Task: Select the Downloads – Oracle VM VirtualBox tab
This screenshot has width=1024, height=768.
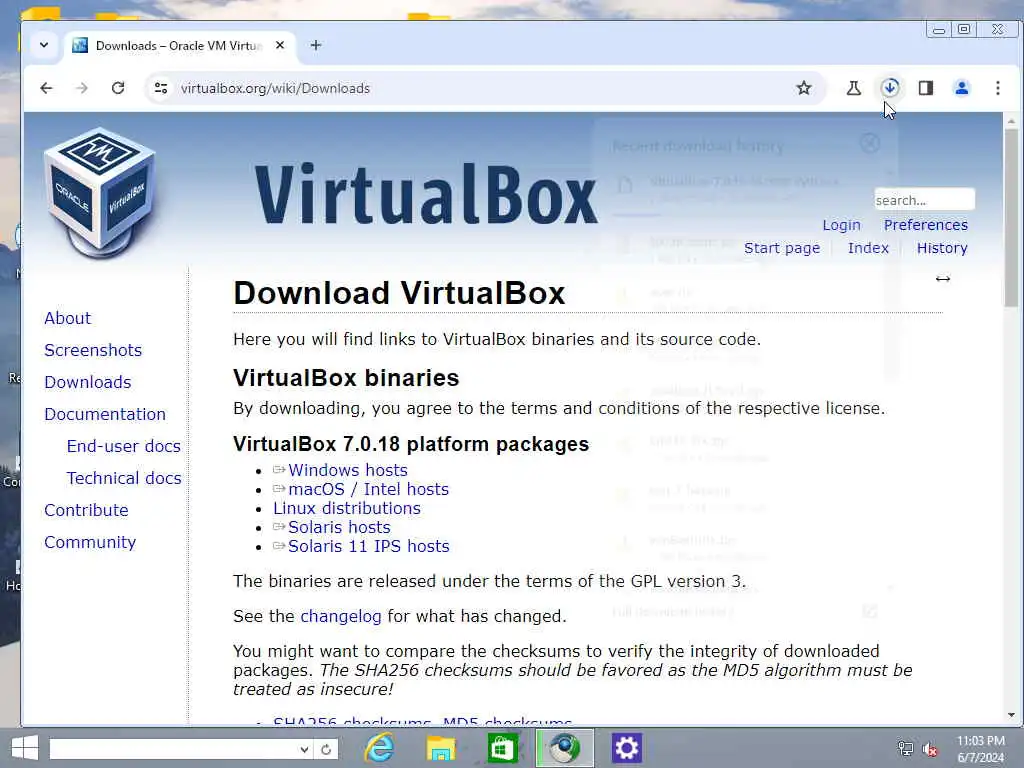Action: click(x=178, y=46)
